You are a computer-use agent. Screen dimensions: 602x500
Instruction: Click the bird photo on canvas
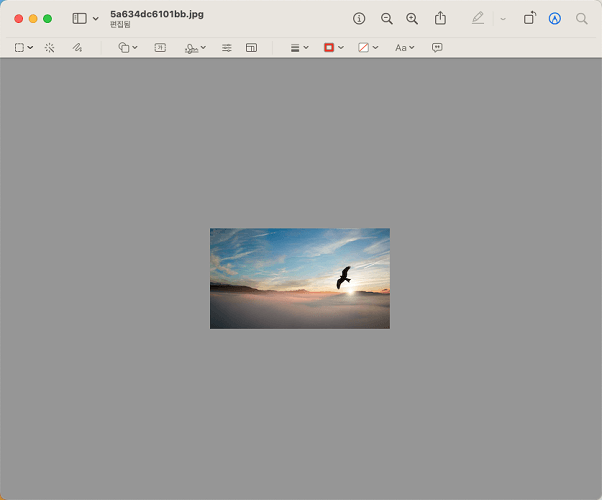[299, 278]
